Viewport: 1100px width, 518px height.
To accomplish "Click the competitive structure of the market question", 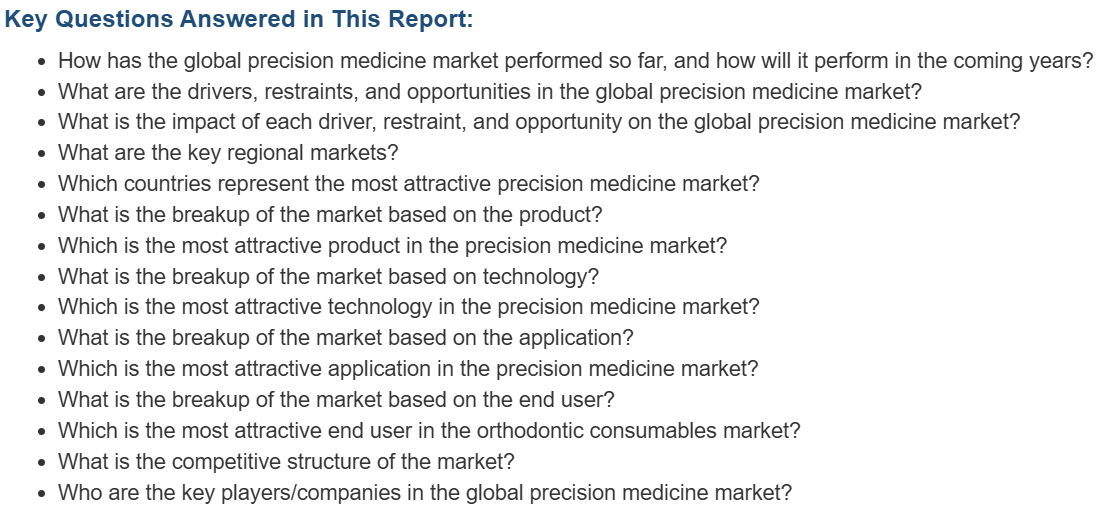I will pos(286,461).
